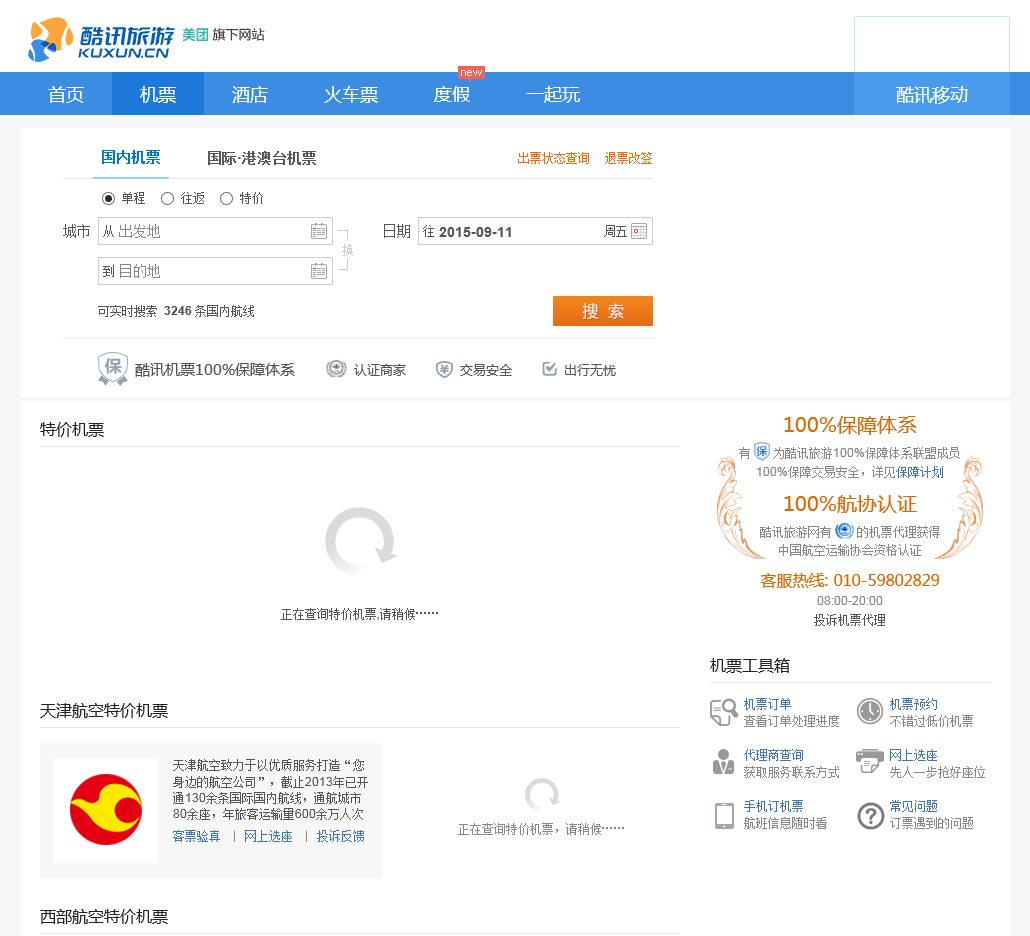Click the 特价机票 section heading
The width and height of the screenshot is (1030, 936).
72,430
